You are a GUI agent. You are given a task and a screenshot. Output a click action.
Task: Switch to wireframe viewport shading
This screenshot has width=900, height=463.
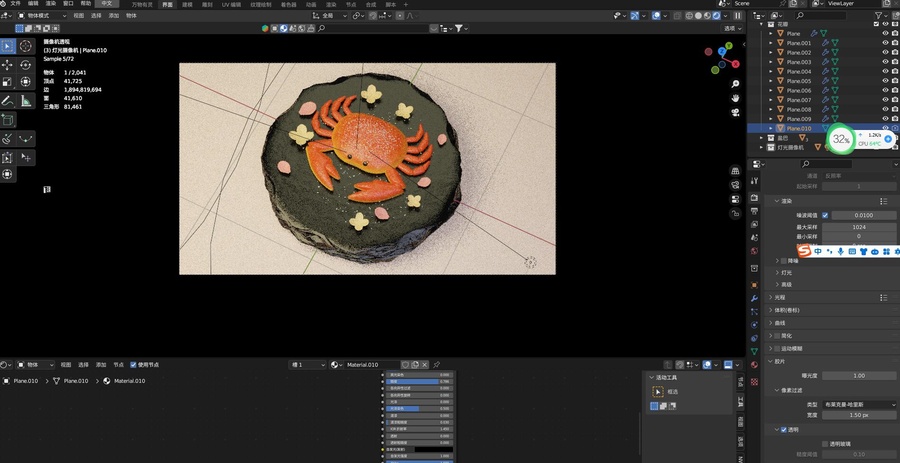tap(689, 16)
